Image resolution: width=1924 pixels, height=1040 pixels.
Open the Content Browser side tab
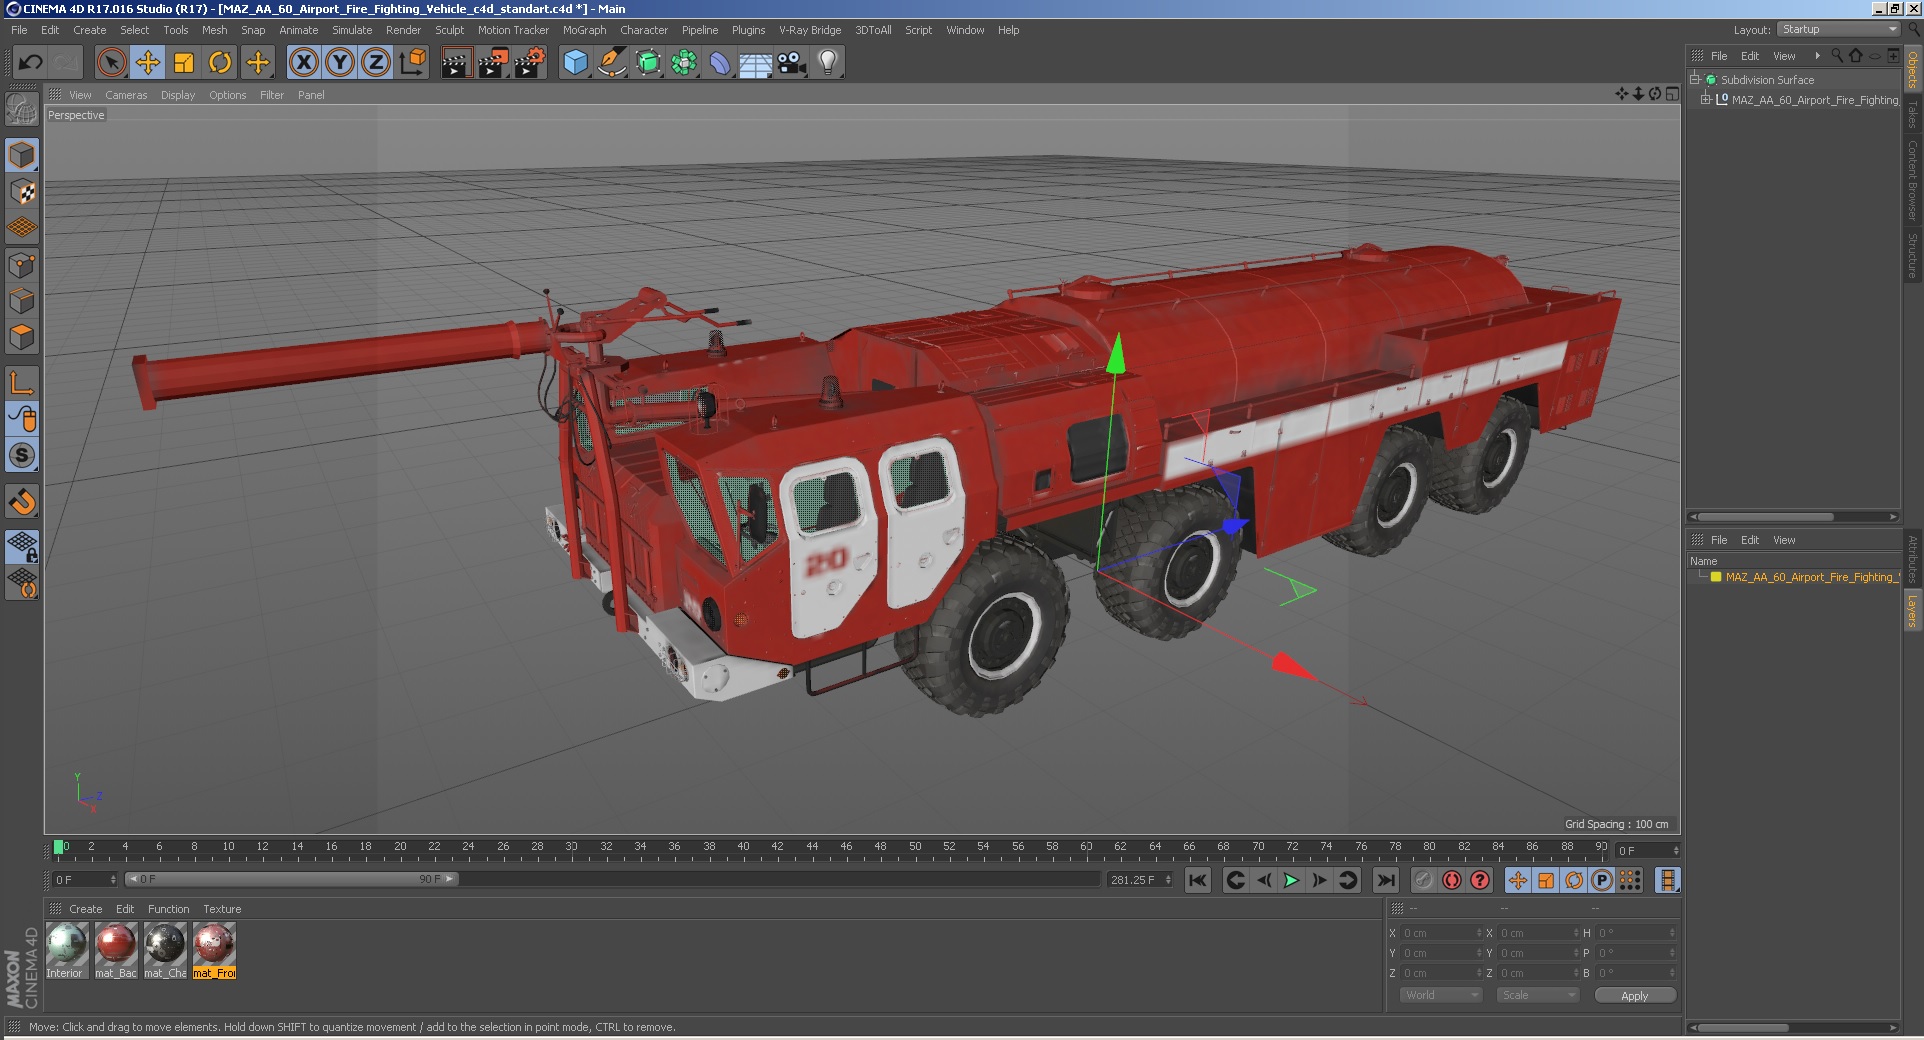tap(1912, 180)
